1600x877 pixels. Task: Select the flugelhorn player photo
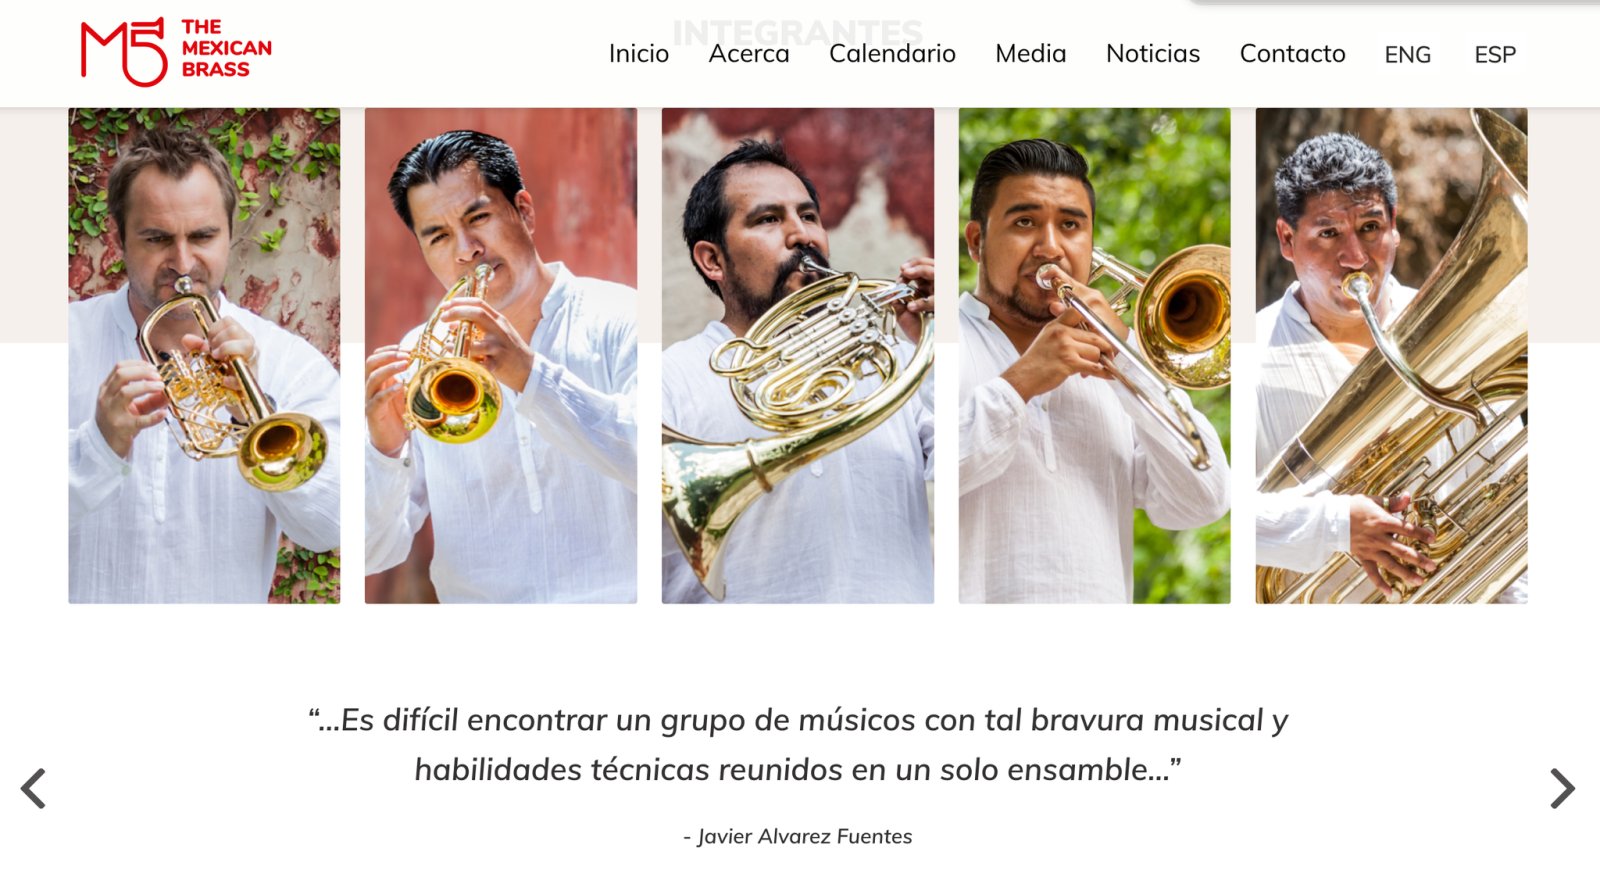[x=204, y=355]
